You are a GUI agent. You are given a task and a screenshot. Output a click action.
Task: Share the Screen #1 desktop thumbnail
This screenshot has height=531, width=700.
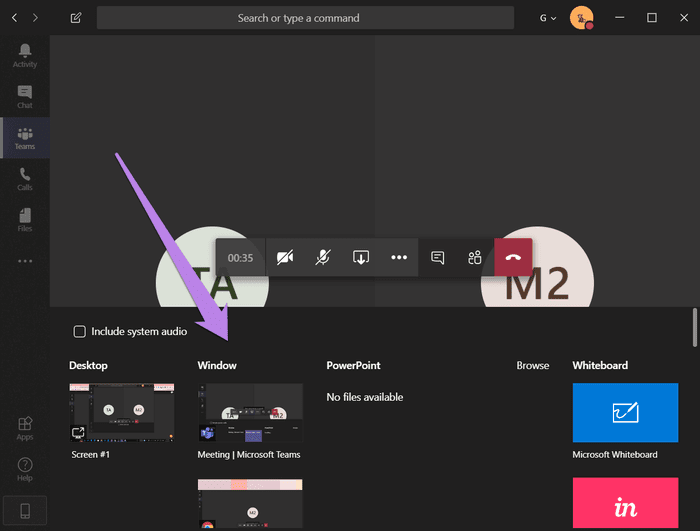tap(121, 413)
